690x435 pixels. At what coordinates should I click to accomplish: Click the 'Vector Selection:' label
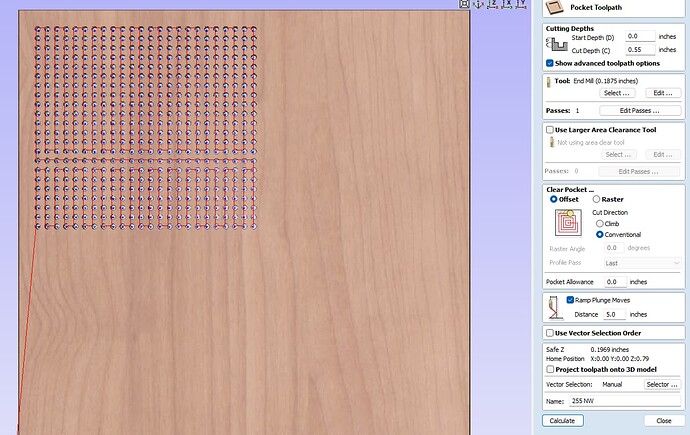pyautogui.click(x=569, y=384)
